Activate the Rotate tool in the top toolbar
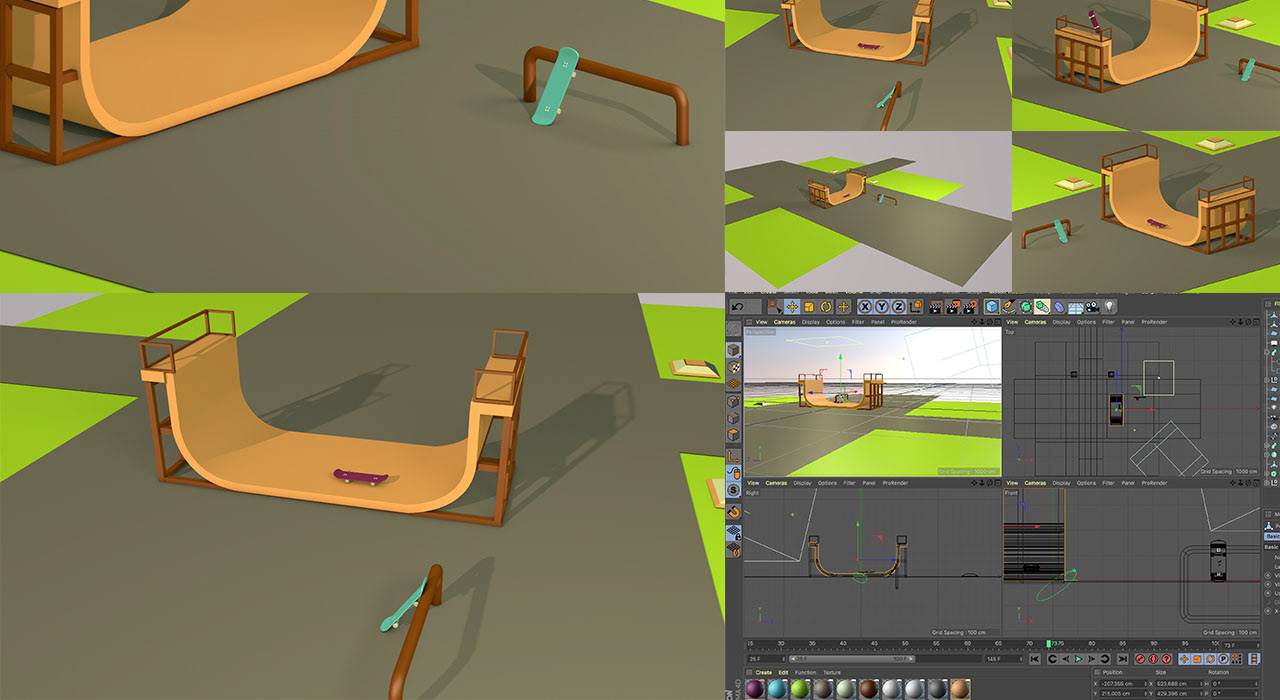The height and width of the screenshot is (700, 1280). pyautogui.click(x=826, y=307)
